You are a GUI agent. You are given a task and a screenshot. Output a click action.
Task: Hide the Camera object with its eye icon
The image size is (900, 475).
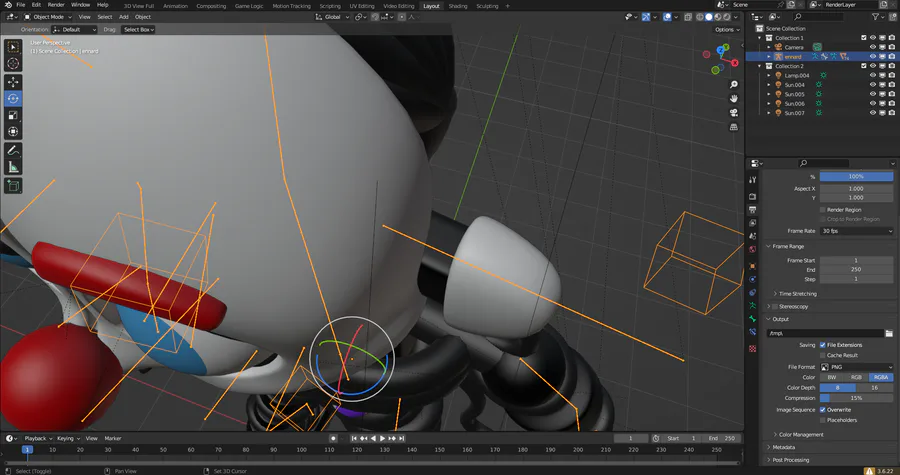click(x=873, y=47)
